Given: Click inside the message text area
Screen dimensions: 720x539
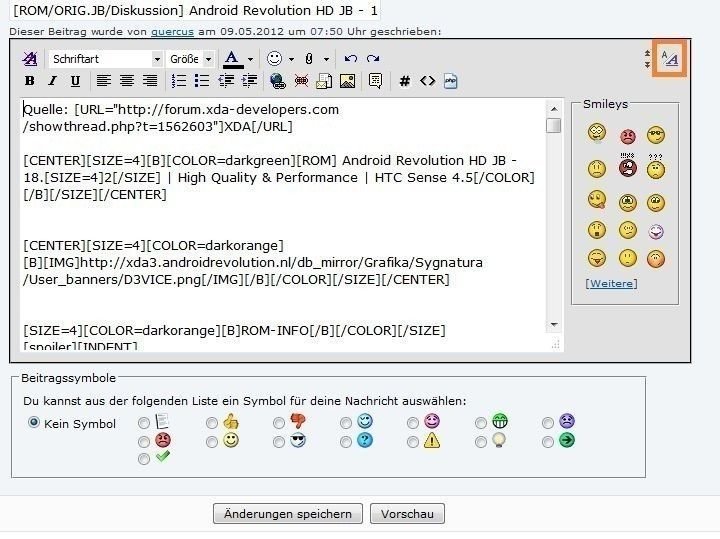Looking at the screenshot, I should pos(283,225).
